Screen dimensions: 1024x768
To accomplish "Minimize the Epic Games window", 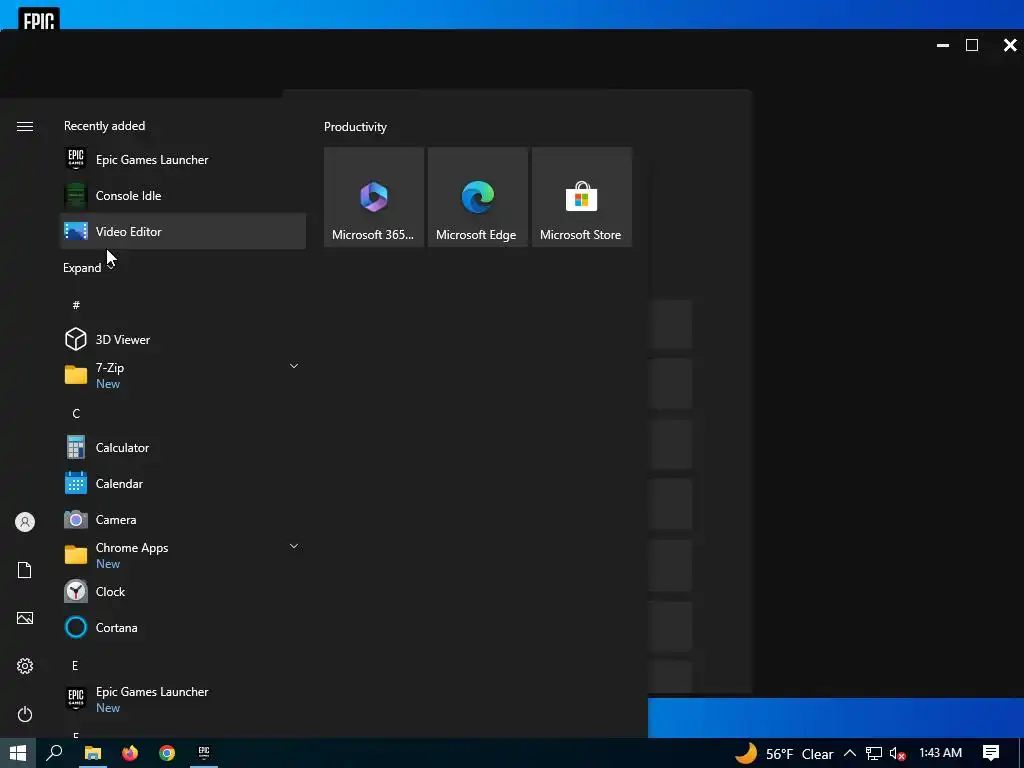I will 942,44.
